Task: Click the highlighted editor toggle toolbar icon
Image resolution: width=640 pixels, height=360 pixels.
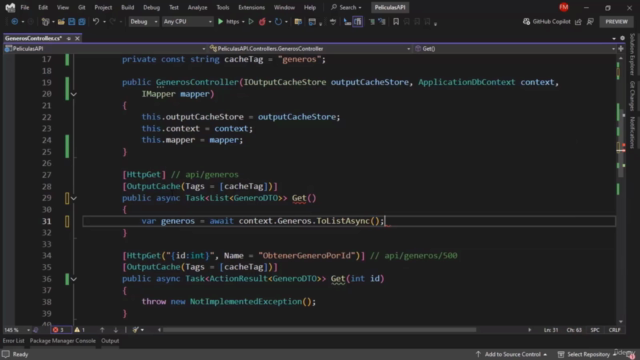Action: (x=358, y=22)
